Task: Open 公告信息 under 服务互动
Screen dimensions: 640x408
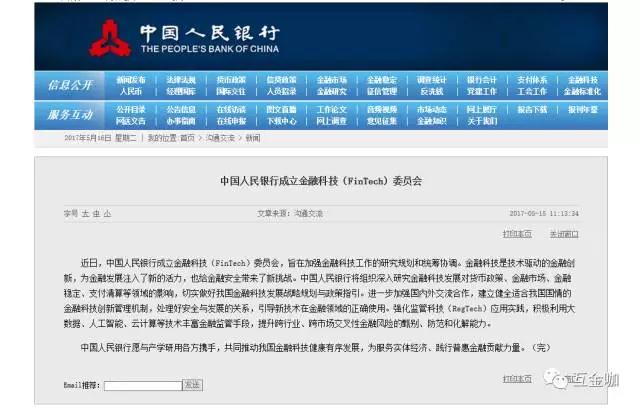Action: point(181,110)
